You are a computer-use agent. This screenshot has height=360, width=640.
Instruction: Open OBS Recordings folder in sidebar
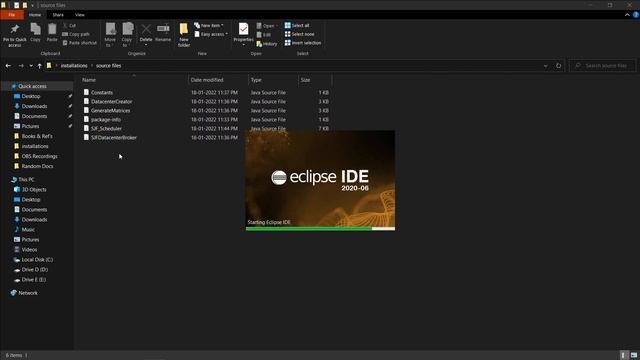tap(39, 156)
